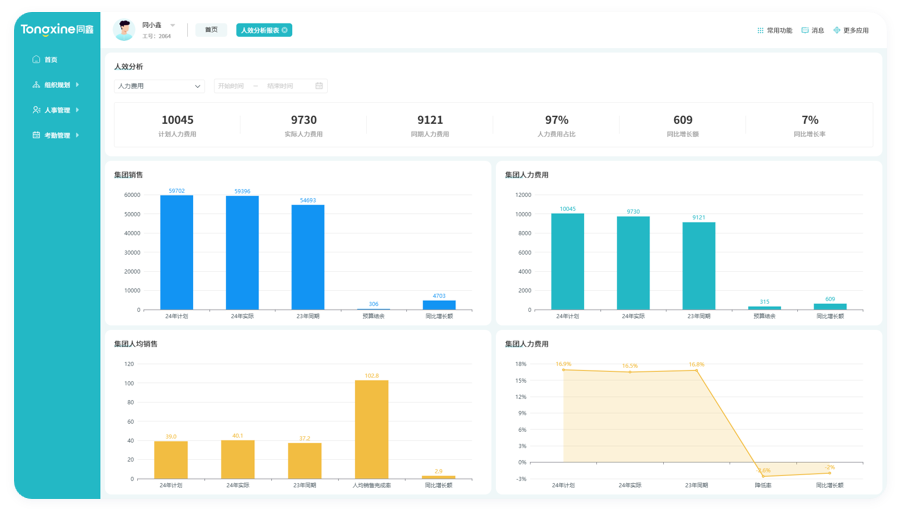Click the 开始时间 start date field
Screen dimensions: 902x516
click(x=232, y=86)
